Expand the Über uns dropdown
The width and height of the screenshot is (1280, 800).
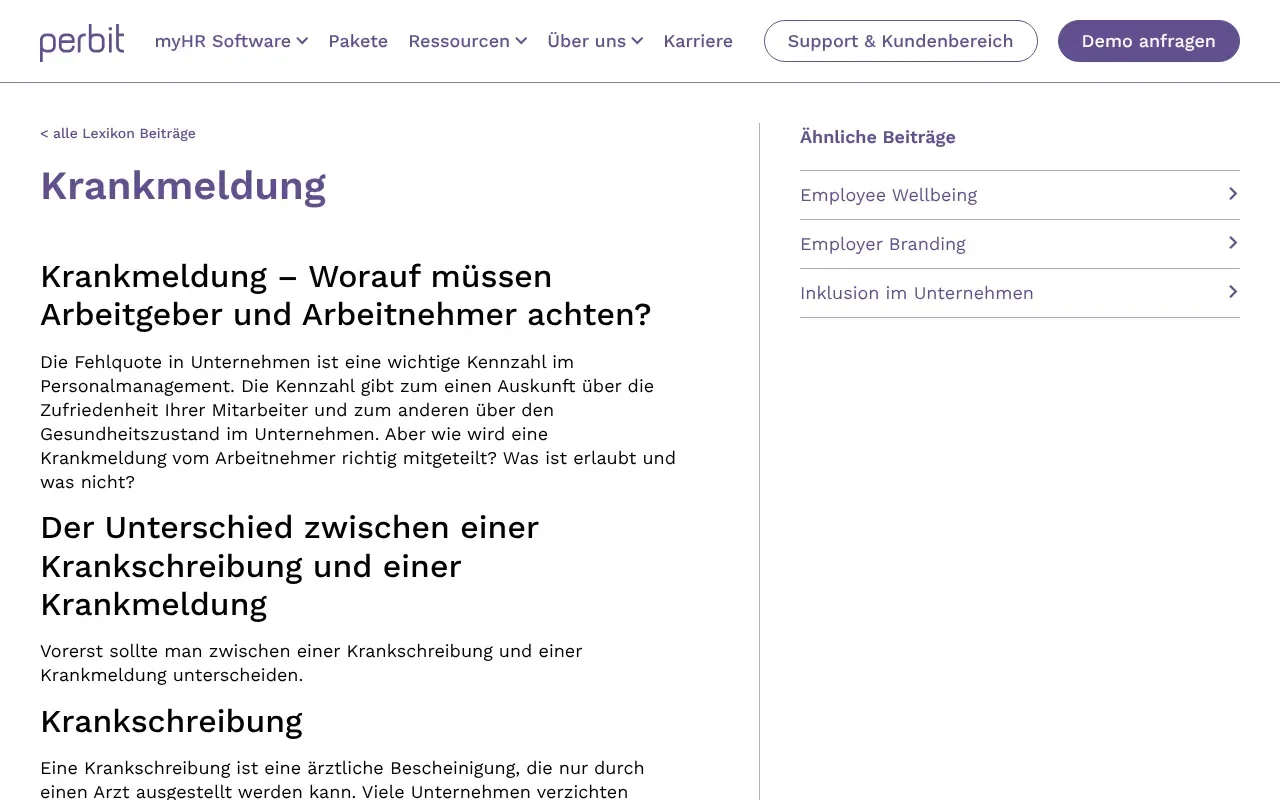(586, 41)
